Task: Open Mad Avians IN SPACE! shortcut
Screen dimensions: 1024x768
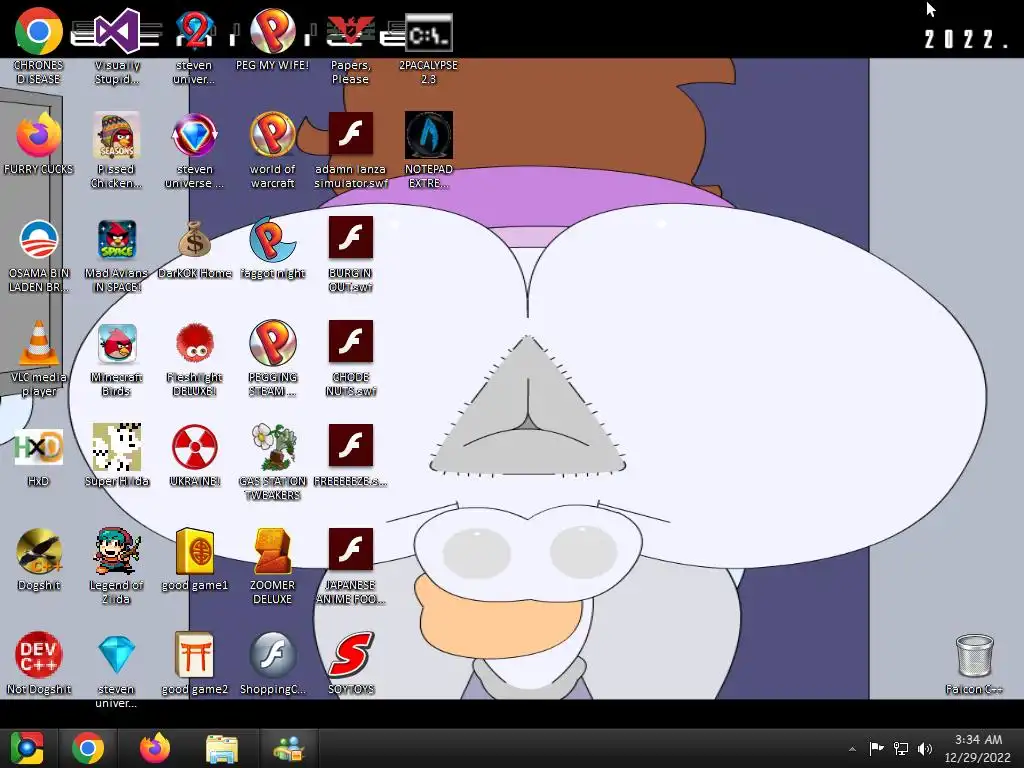Action: point(116,240)
